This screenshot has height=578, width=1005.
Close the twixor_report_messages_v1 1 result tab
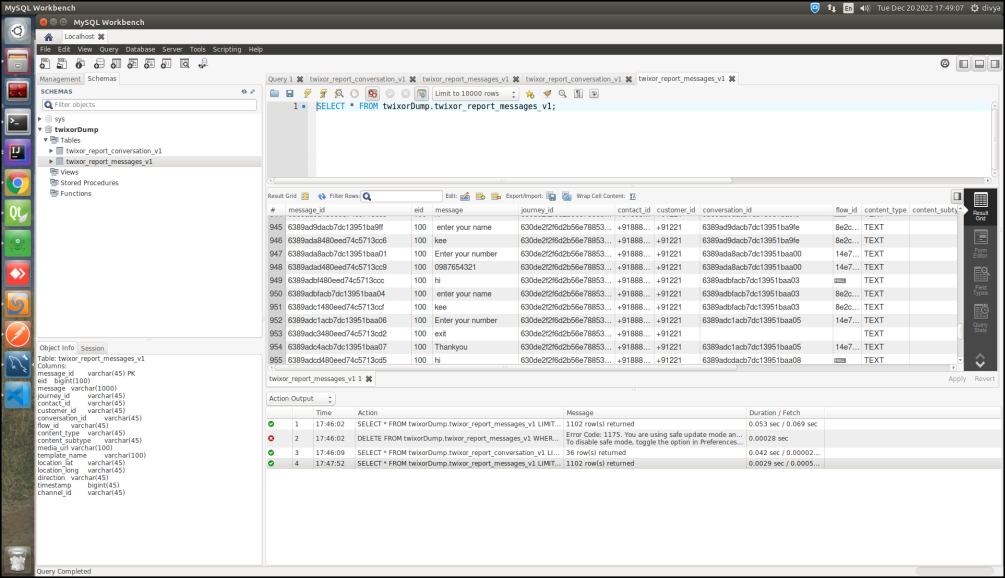[x=369, y=379]
